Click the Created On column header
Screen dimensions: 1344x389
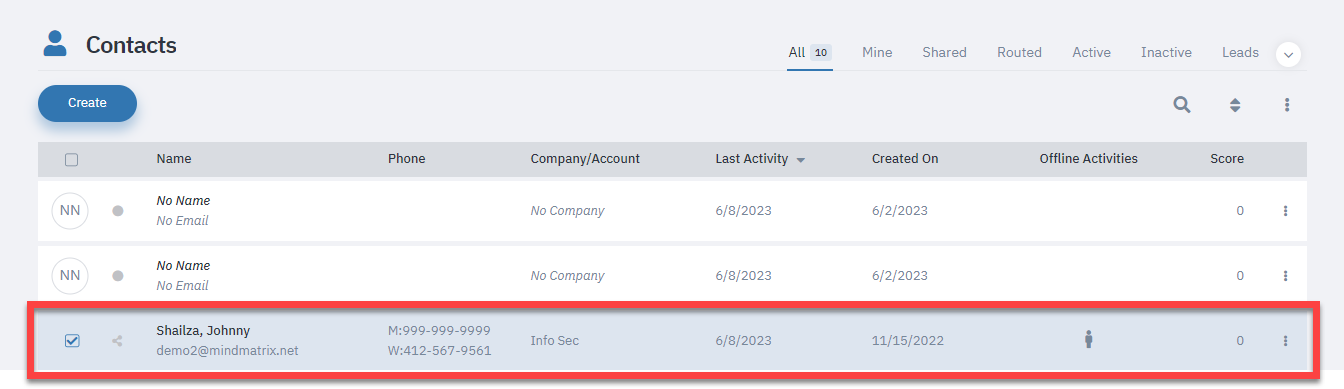pos(905,159)
